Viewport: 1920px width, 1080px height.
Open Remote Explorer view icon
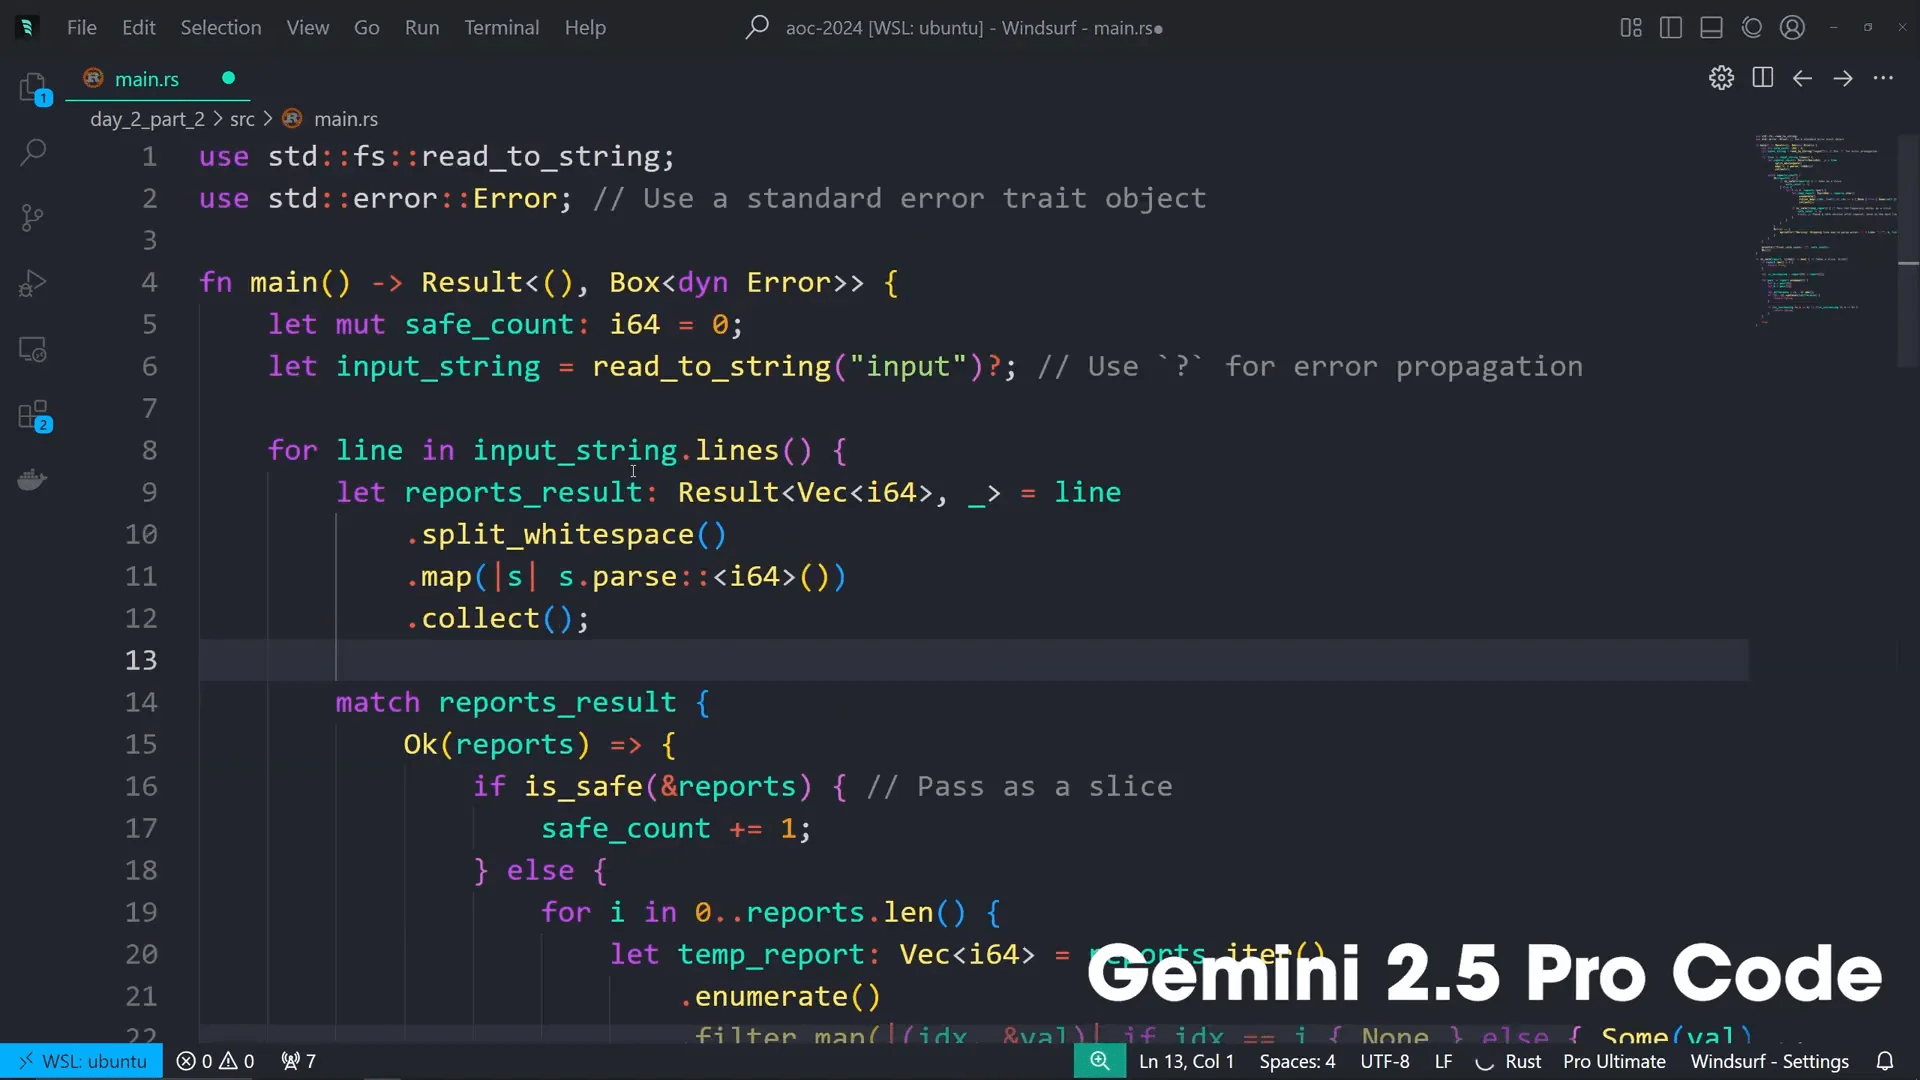coord(33,349)
